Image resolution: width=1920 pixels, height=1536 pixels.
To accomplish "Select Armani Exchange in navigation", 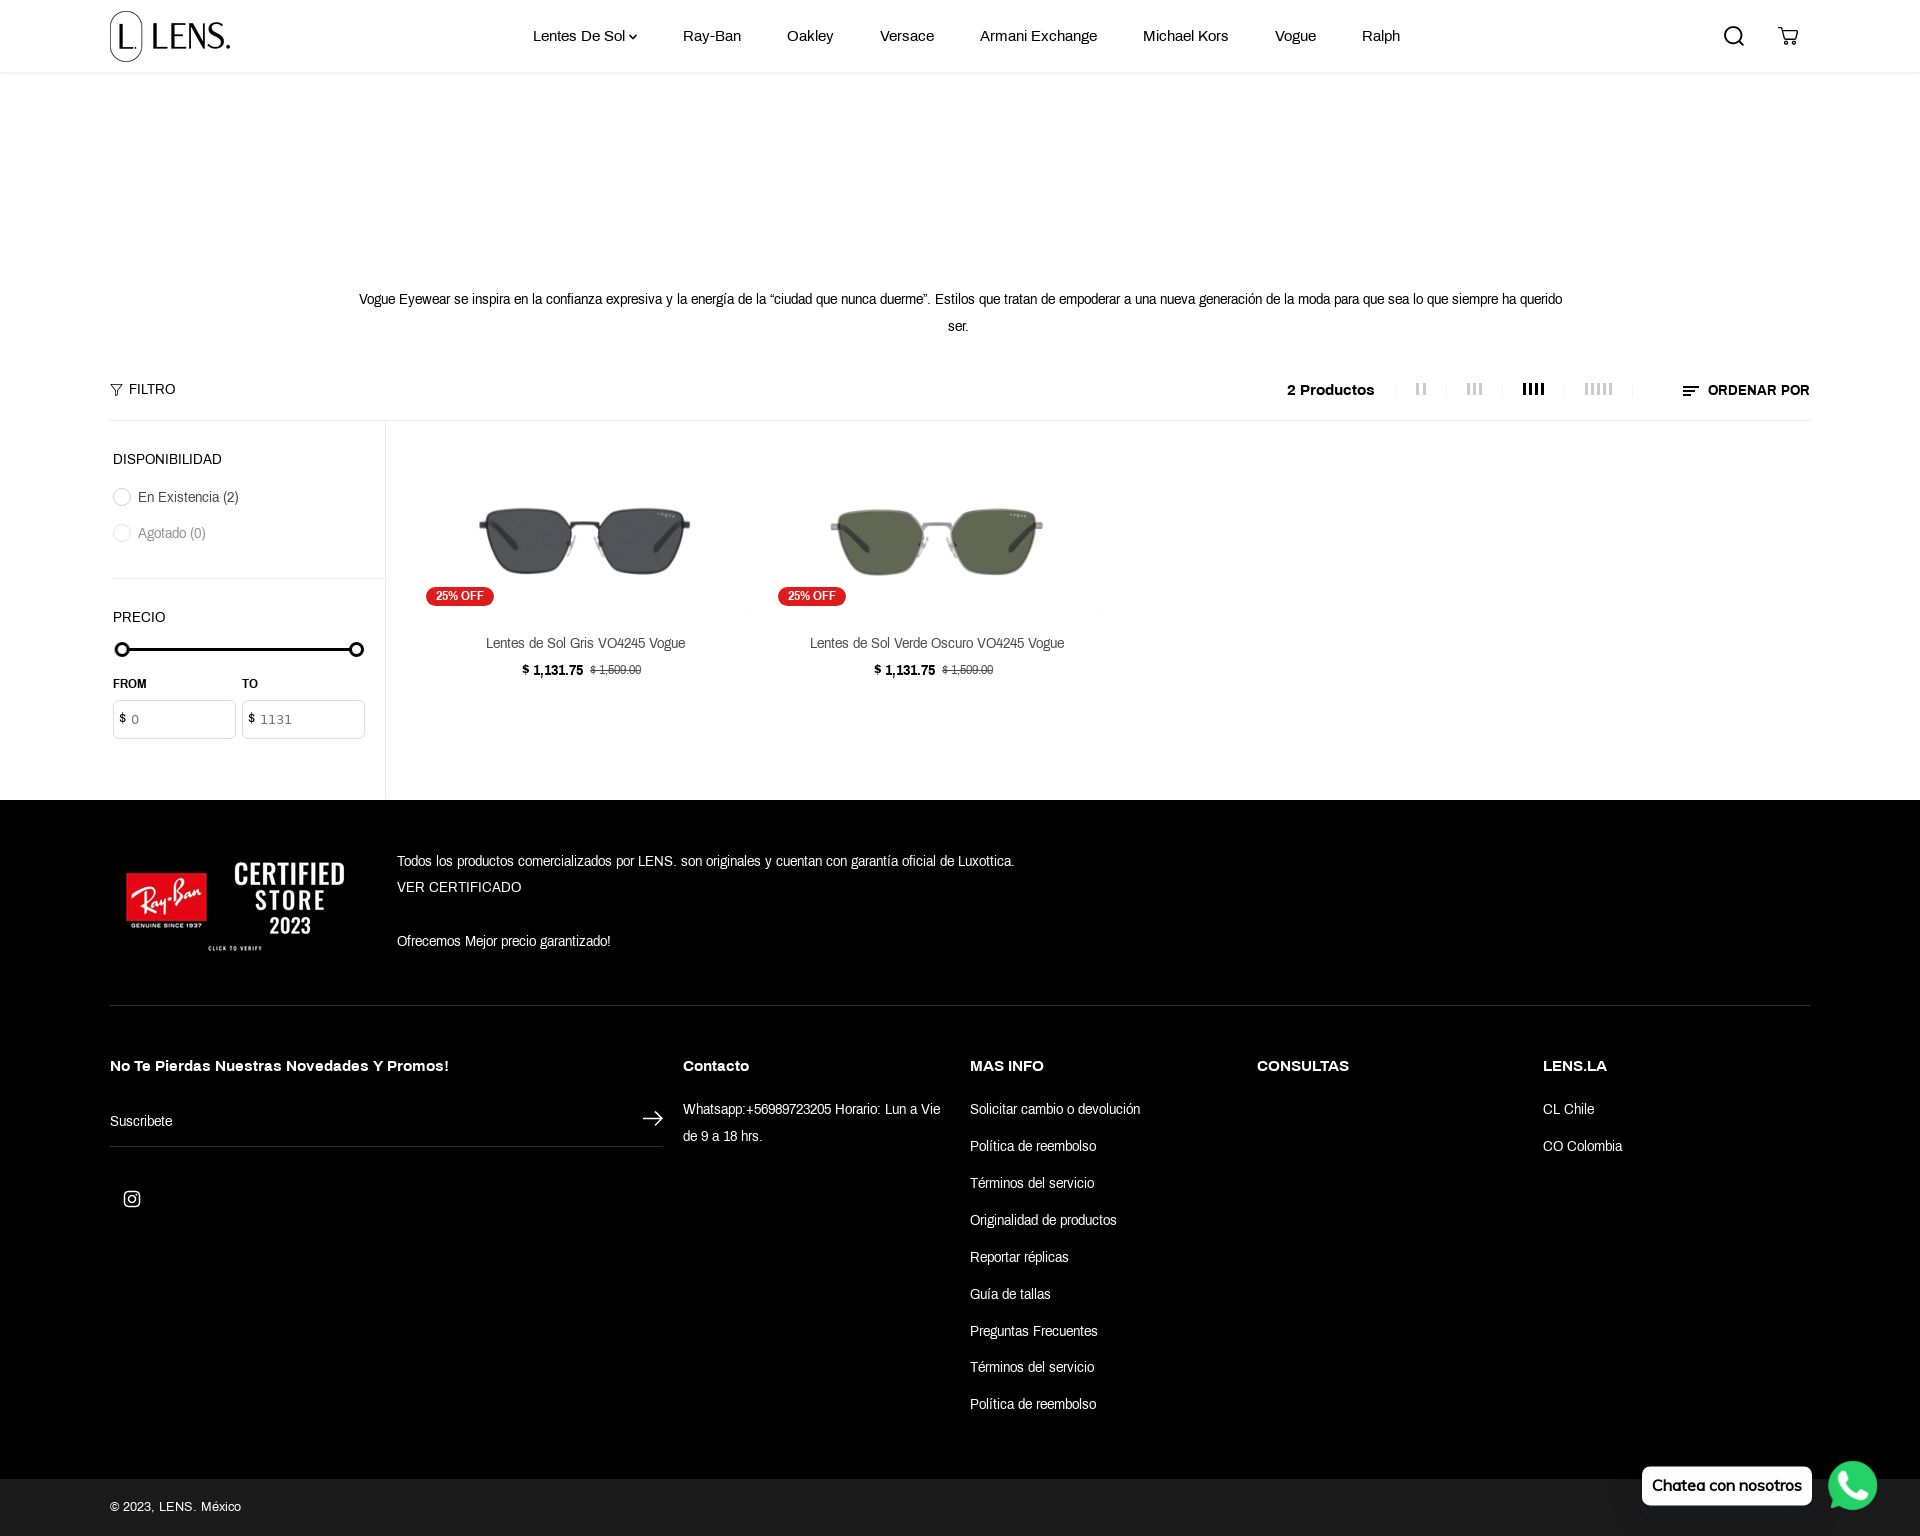I will (1038, 36).
